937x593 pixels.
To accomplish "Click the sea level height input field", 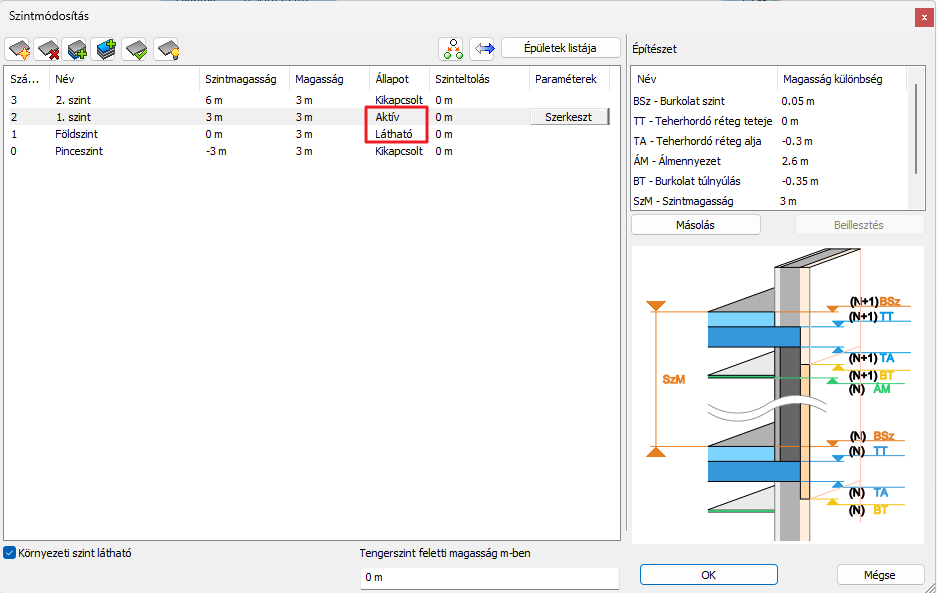I will (x=489, y=577).
